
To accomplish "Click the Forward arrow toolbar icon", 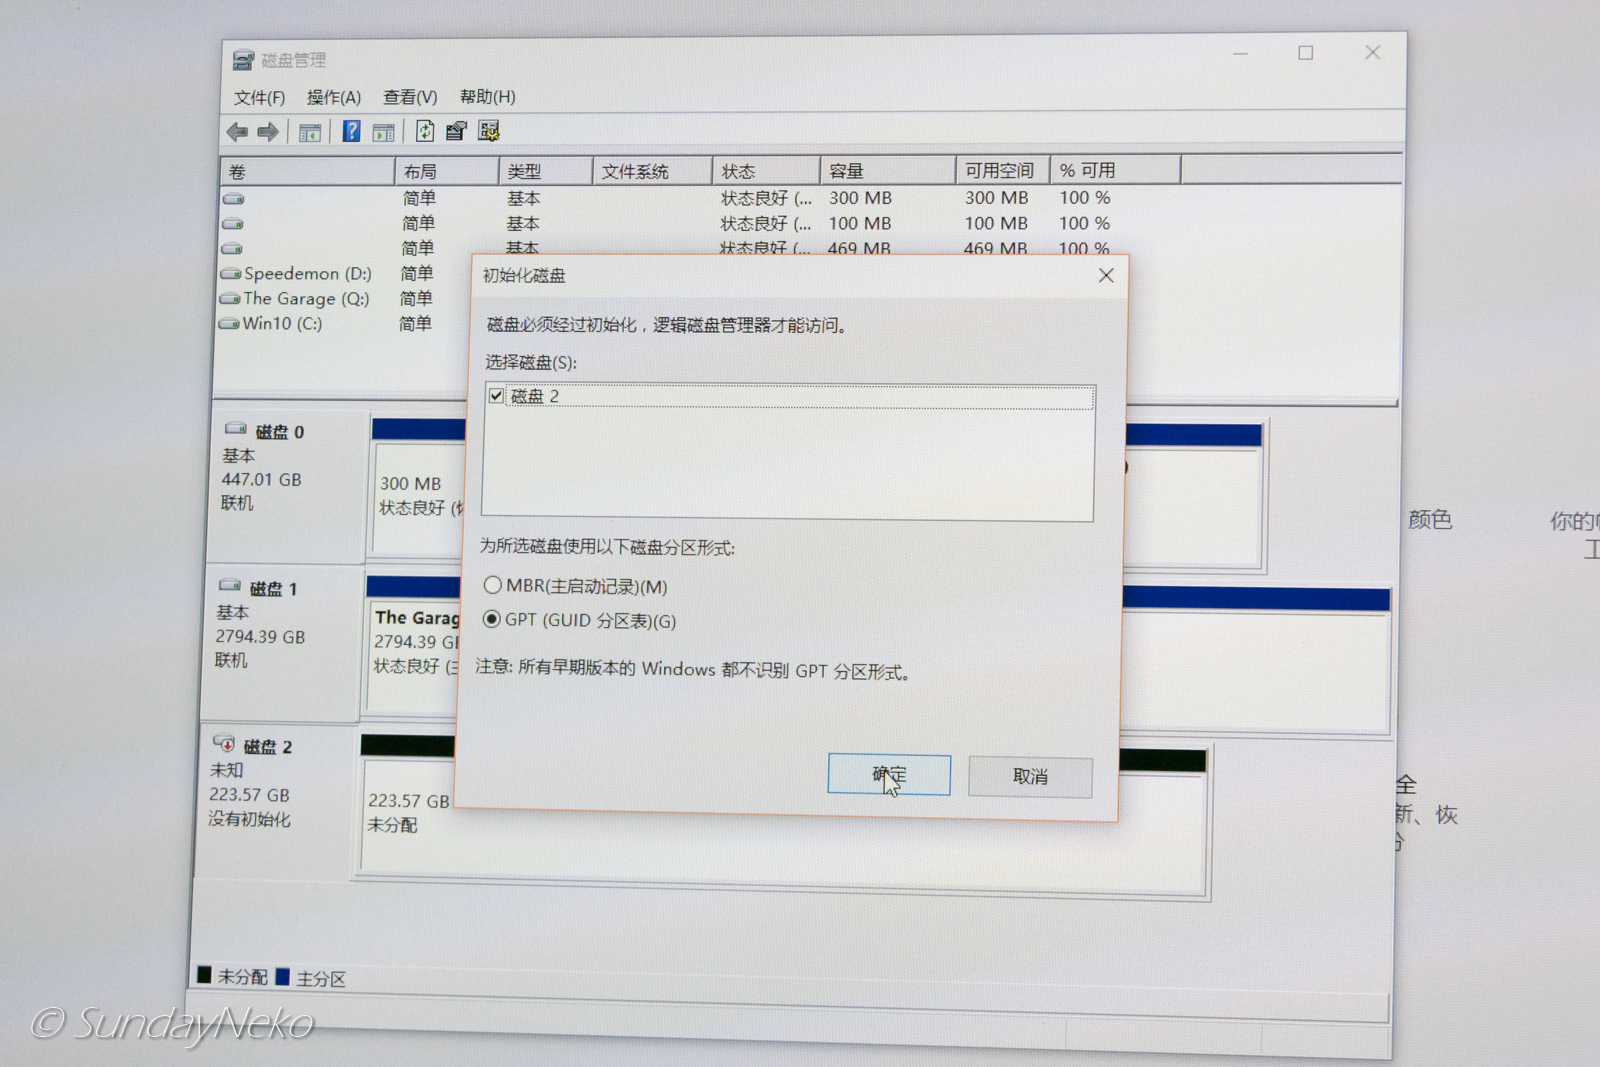I will (x=268, y=132).
